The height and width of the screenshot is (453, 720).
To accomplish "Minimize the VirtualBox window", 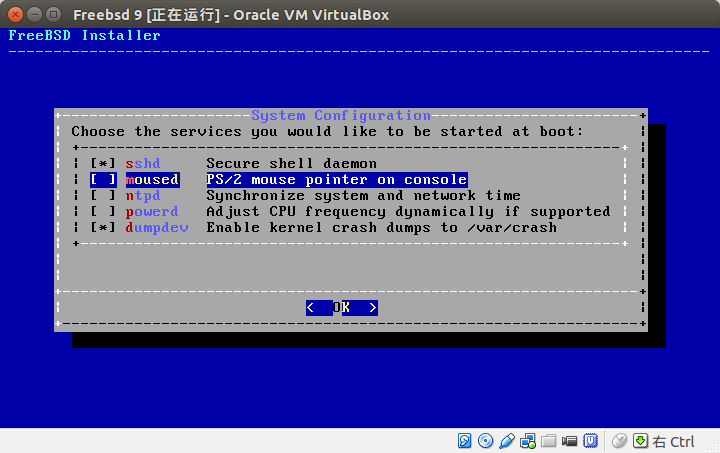I will (34, 15).
